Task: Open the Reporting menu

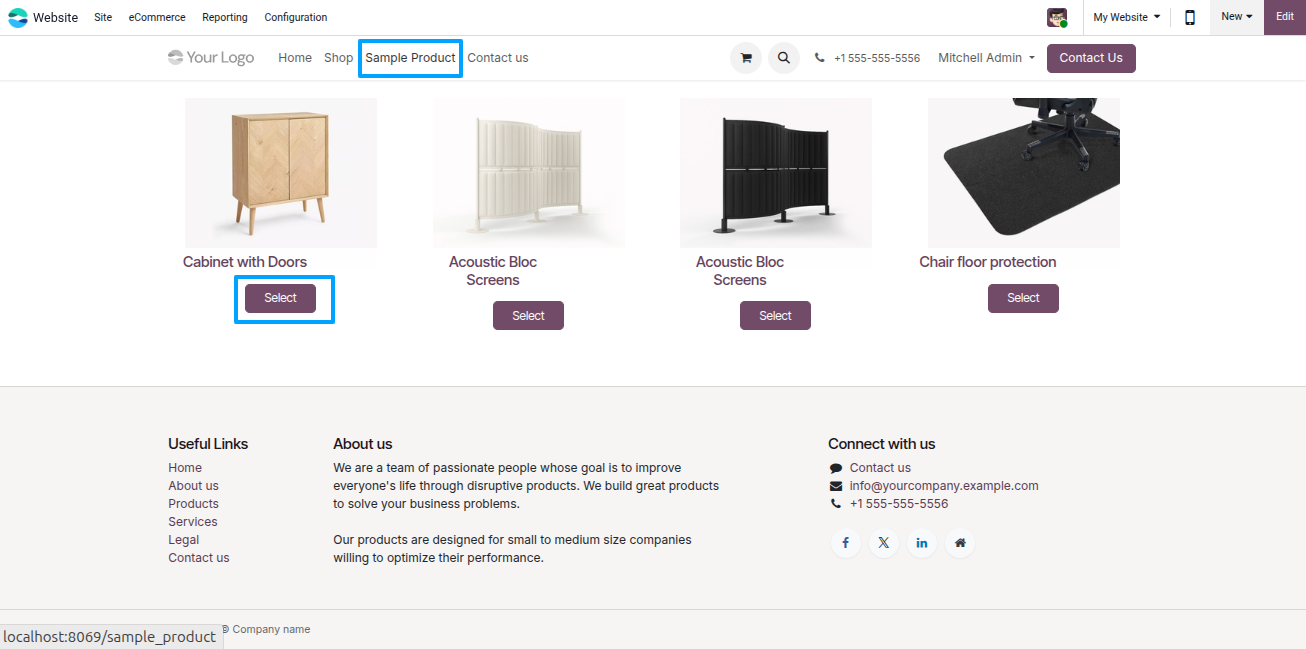Action: click(225, 17)
